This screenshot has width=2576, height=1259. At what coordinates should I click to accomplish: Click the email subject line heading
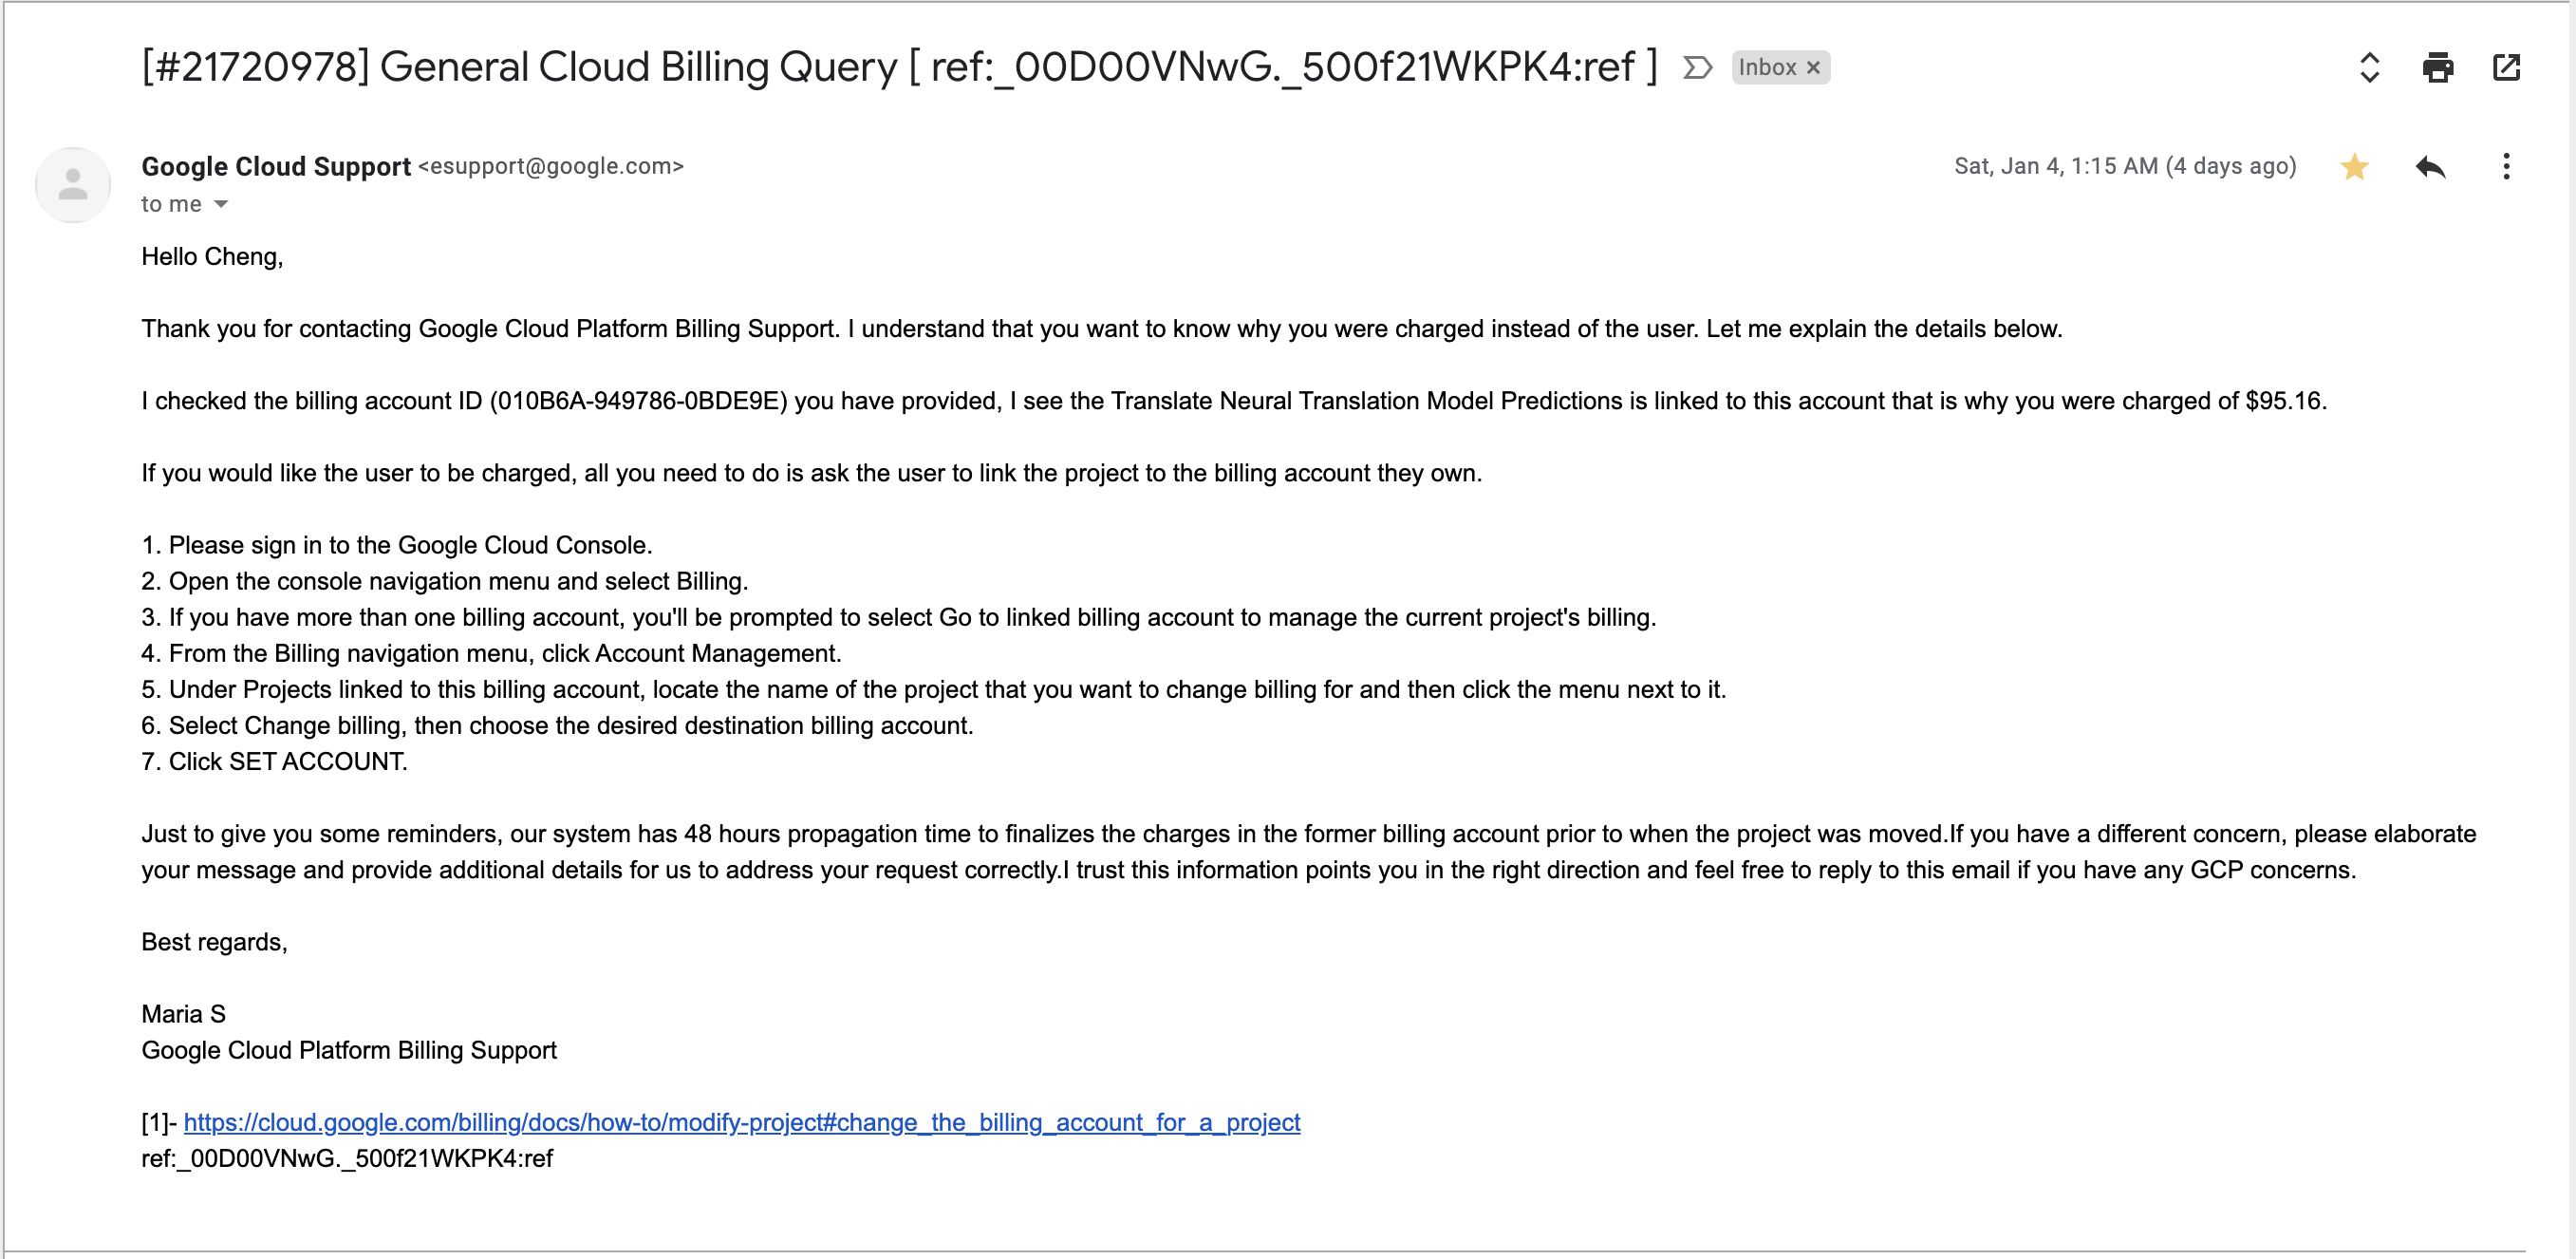[x=898, y=67]
